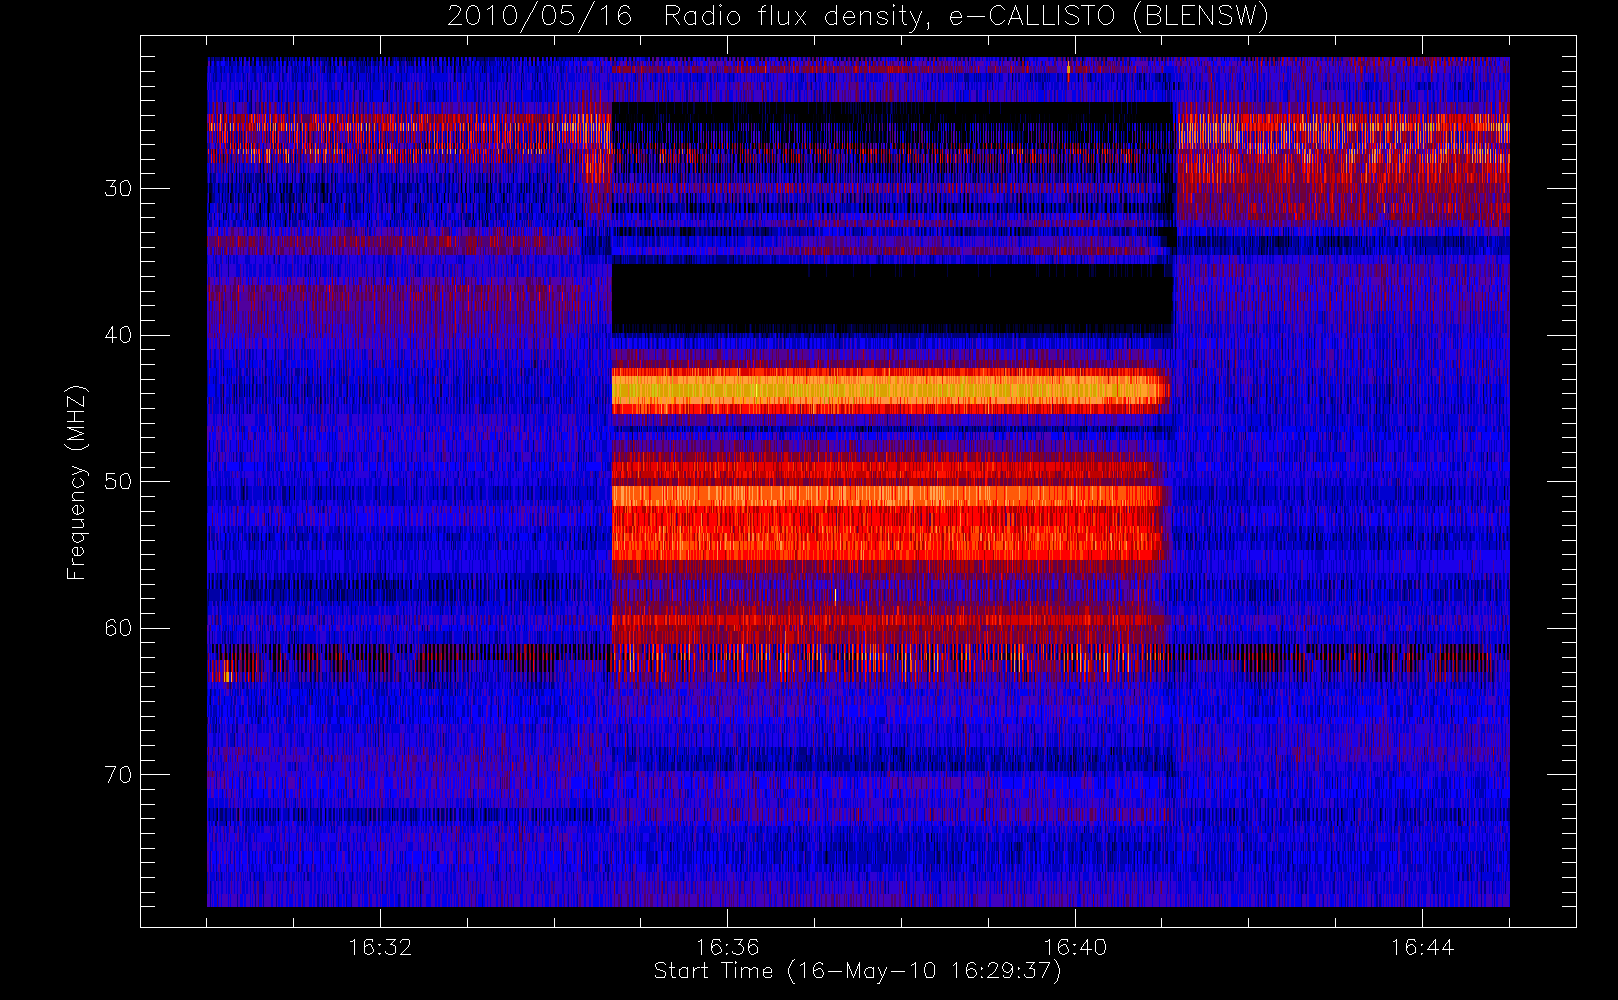This screenshot has width=1618, height=1000.
Task: Click the 16:36 time tick label
Action: coord(727,946)
